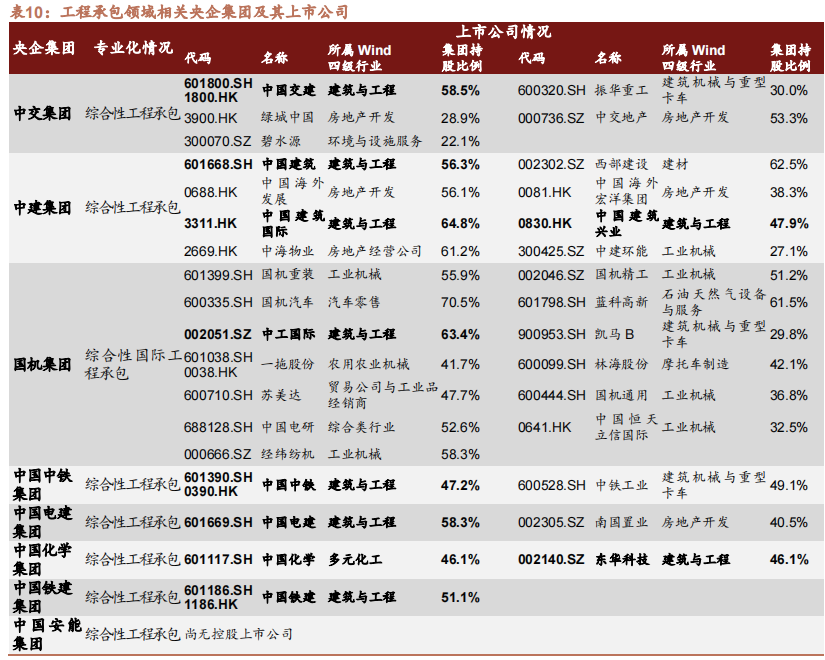Select industry 摩托车制造
The width and height of the screenshot is (825, 660).
pyautogui.click(x=695, y=364)
